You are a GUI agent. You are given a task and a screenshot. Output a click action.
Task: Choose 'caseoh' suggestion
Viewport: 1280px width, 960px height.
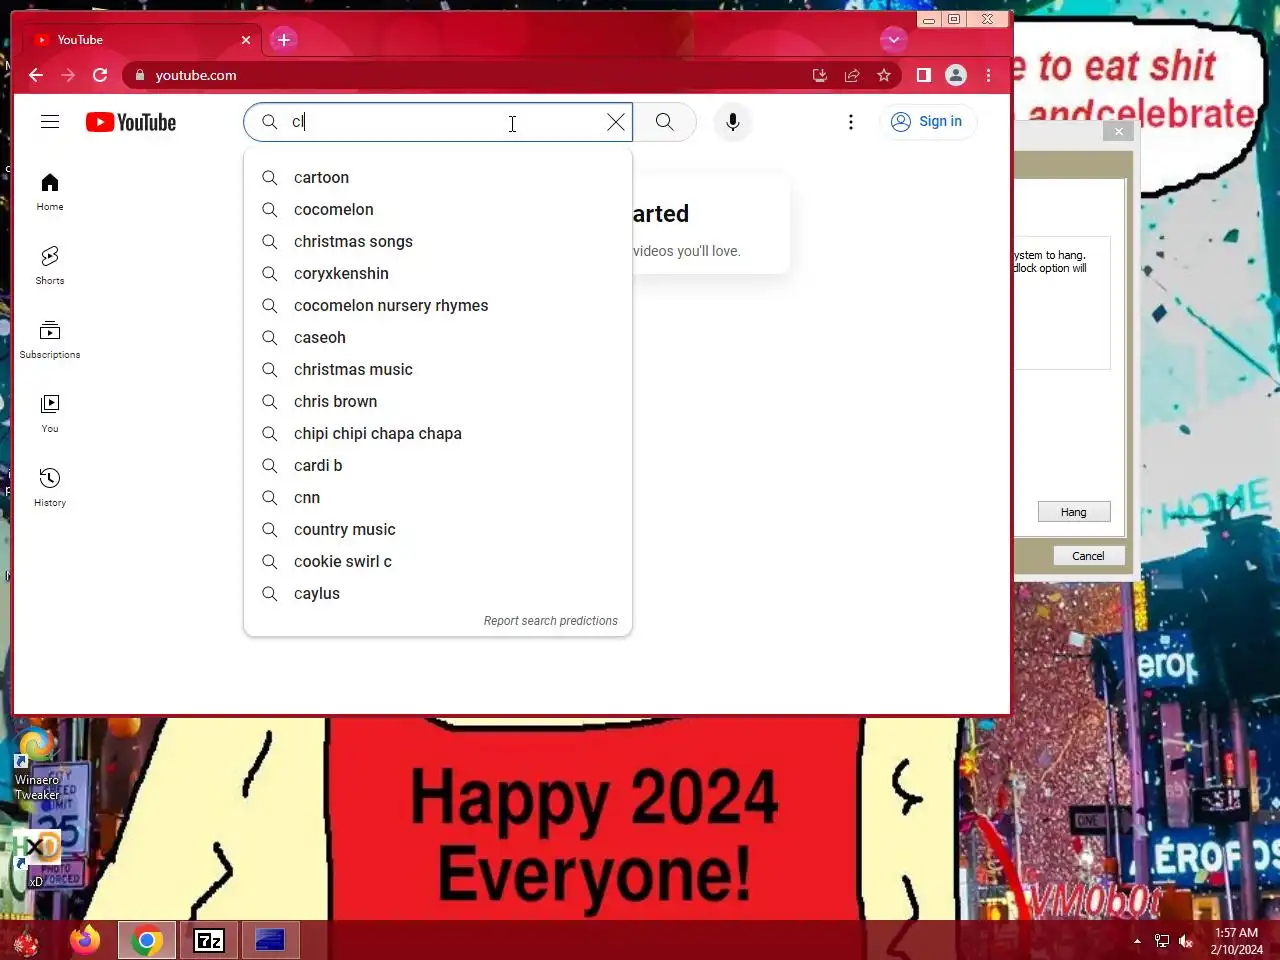[x=438, y=337]
